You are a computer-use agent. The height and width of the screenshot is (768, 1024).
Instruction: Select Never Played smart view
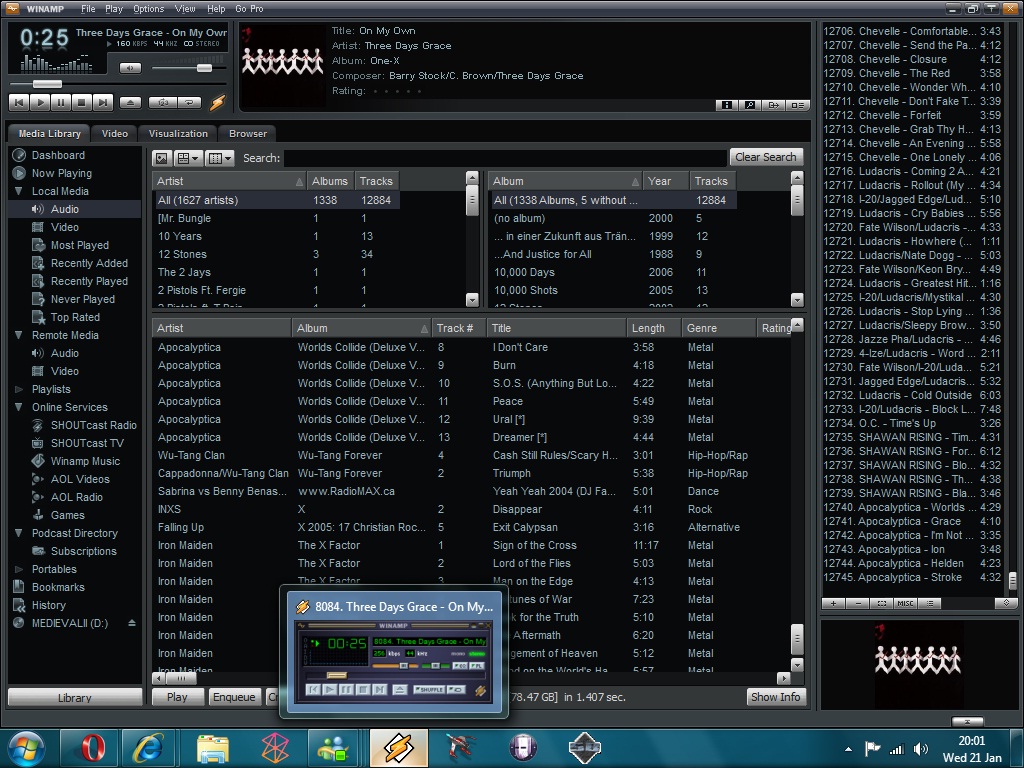[x=82, y=299]
